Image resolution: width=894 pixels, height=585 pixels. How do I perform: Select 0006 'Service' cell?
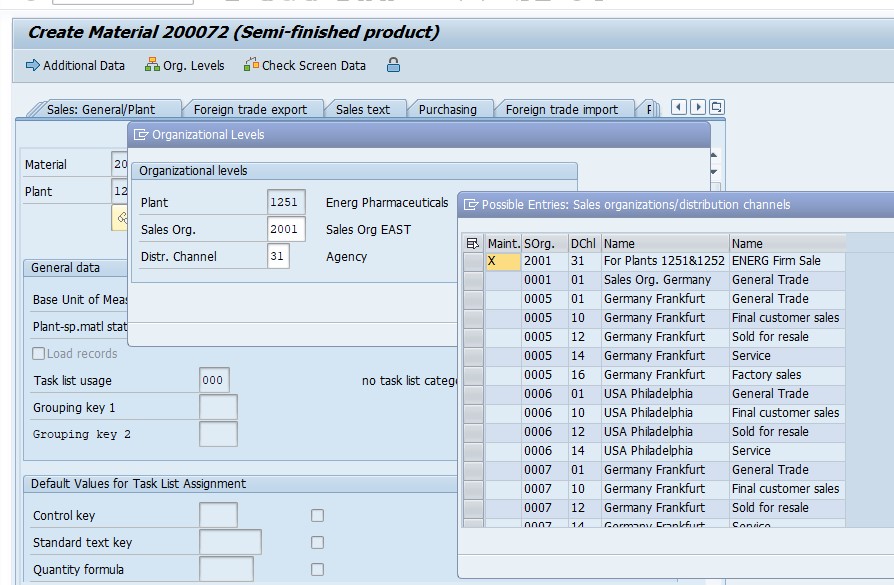click(787, 451)
